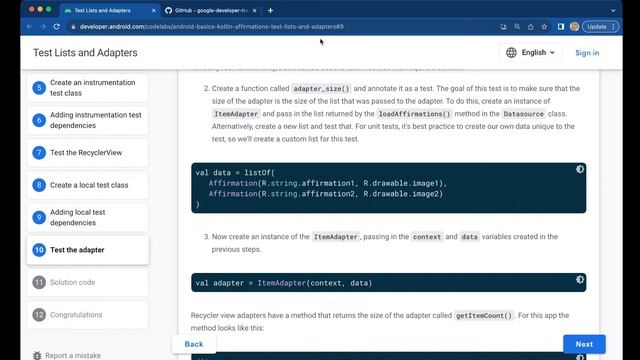
Task: Click the Test Lists and Adapters page title
Action: [85, 53]
